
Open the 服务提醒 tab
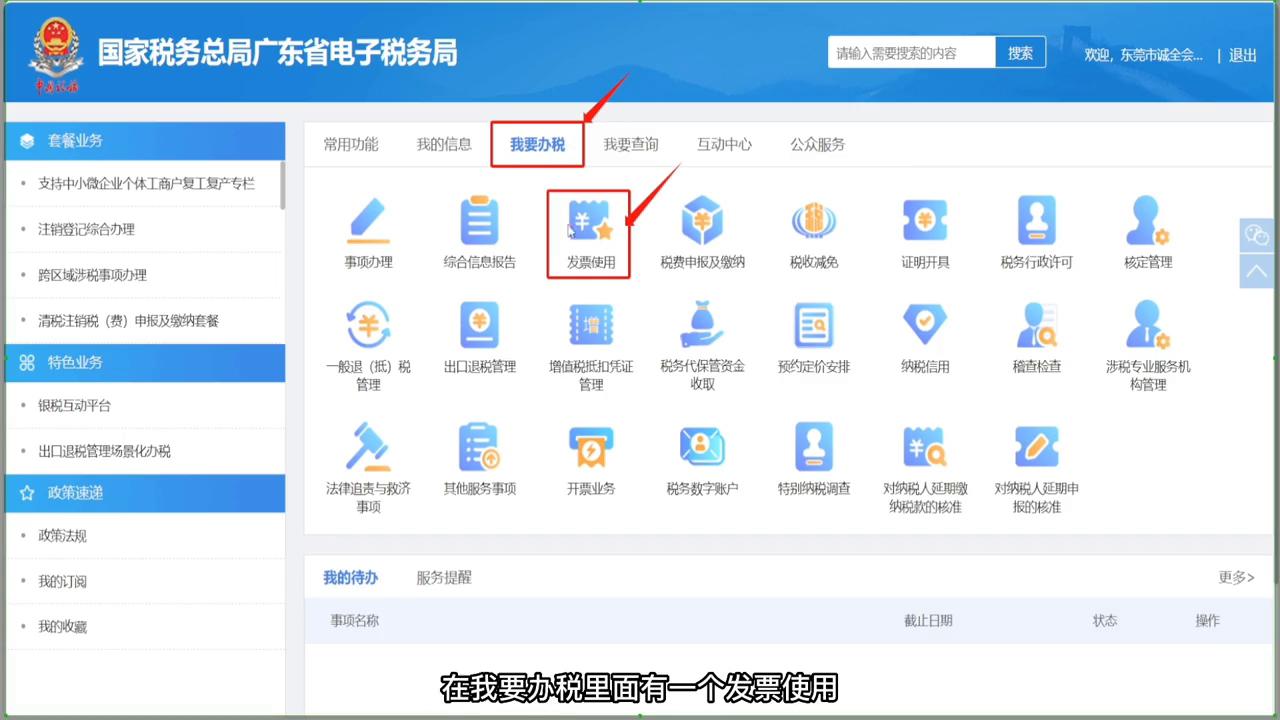(x=443, y=577)
